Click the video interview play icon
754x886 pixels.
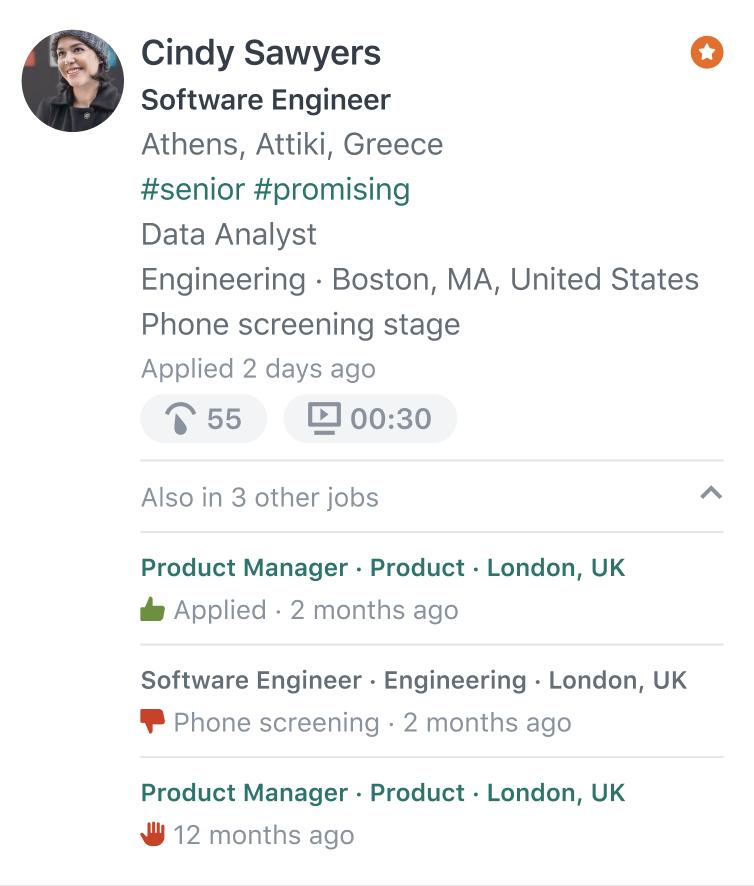coord(324,418)
